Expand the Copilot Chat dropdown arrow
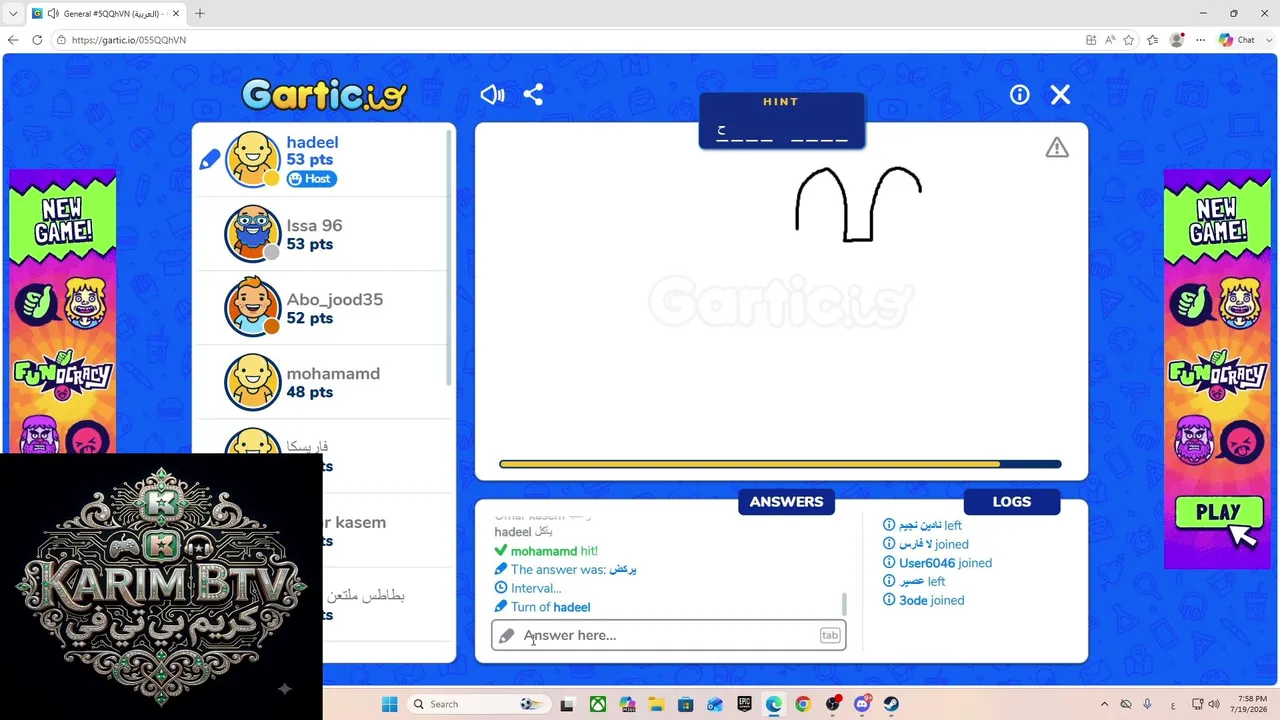The width and height of the screenshot is (1280, 720). 1267,40
